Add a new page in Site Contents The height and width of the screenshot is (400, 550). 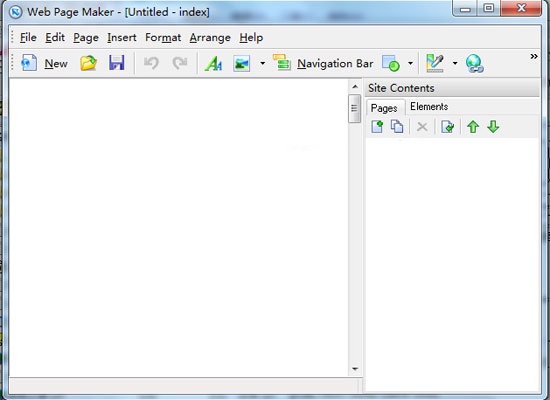pos(377,126)
